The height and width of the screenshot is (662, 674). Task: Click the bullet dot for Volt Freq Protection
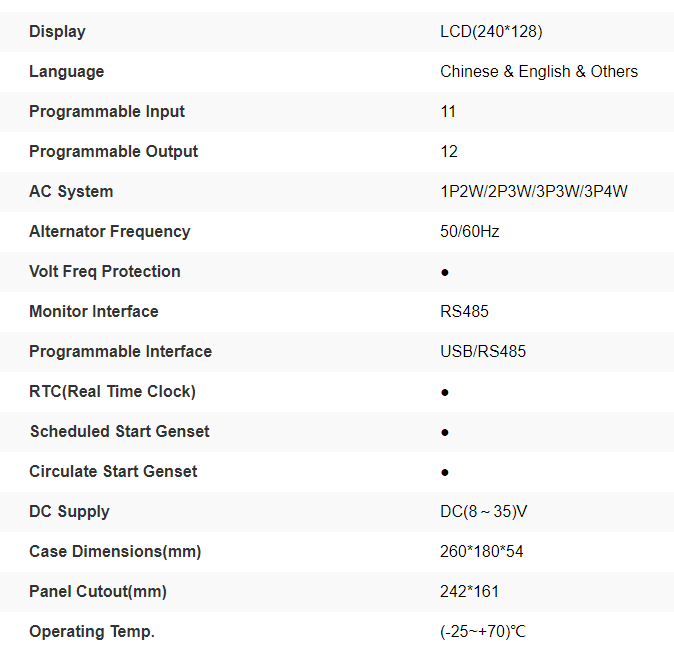tap(445, 272)
